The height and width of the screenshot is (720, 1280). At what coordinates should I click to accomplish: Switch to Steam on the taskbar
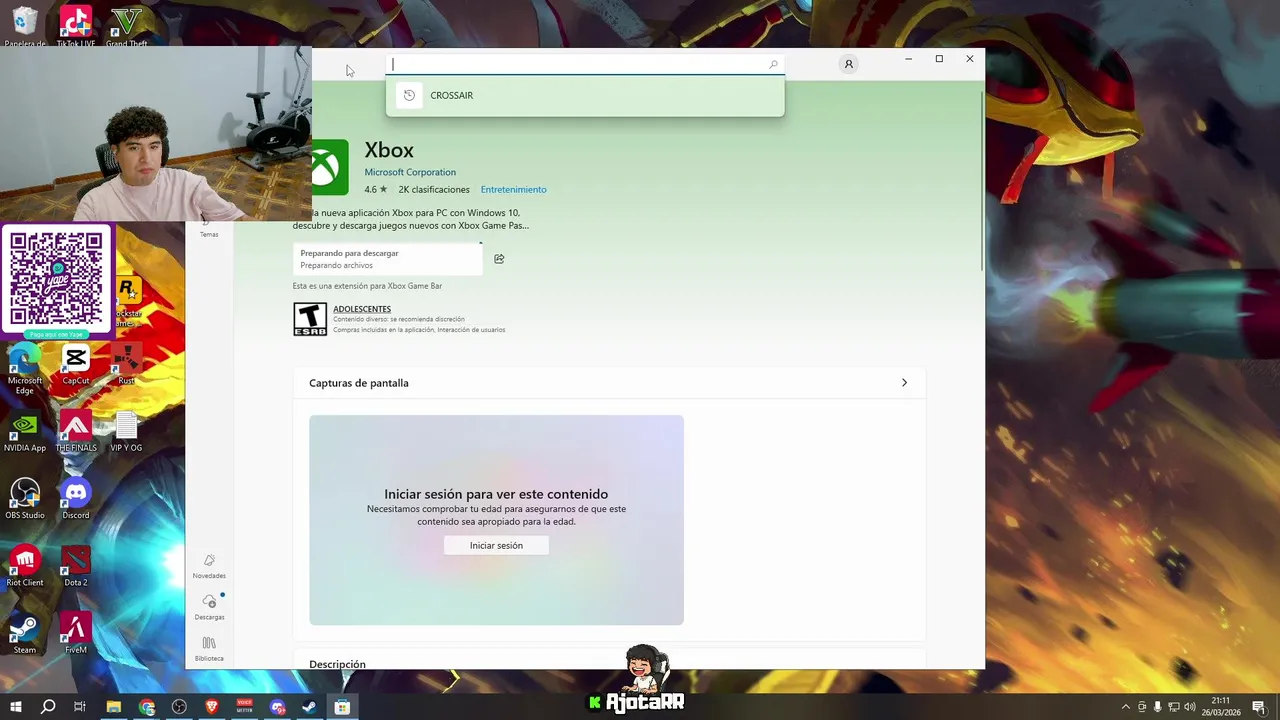309,707
